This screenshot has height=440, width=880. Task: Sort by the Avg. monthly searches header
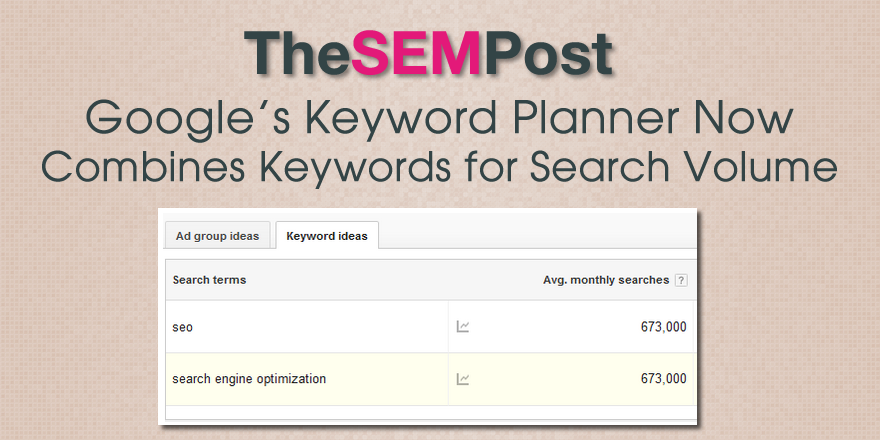(x=605, y=280)
